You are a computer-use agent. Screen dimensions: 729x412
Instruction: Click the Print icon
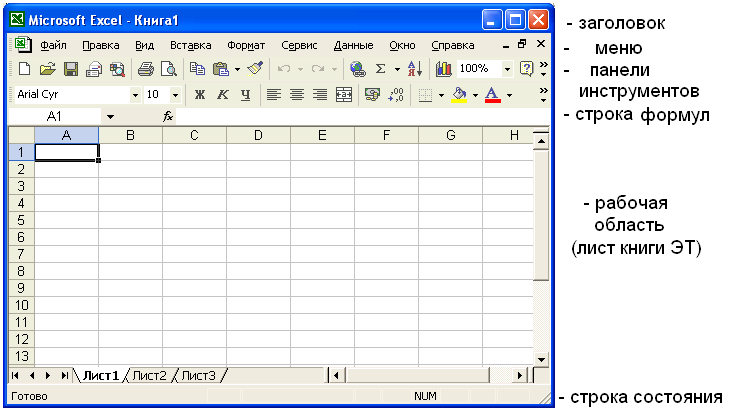pos(146,69)
